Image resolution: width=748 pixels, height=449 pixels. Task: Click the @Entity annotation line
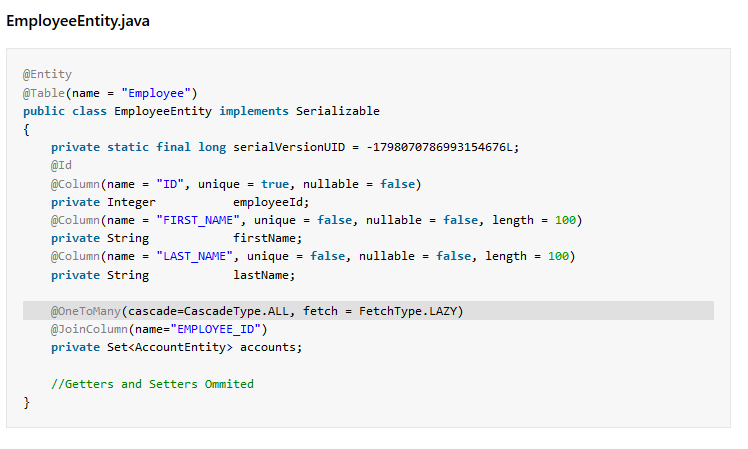(47, 74)
